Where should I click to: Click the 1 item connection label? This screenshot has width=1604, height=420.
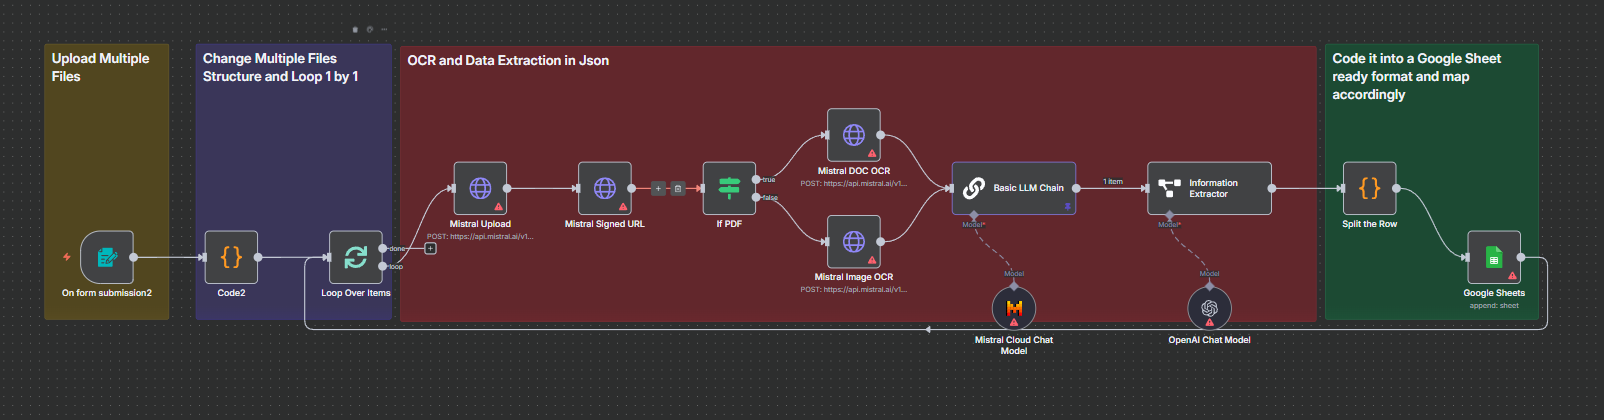pos(1113,182)
